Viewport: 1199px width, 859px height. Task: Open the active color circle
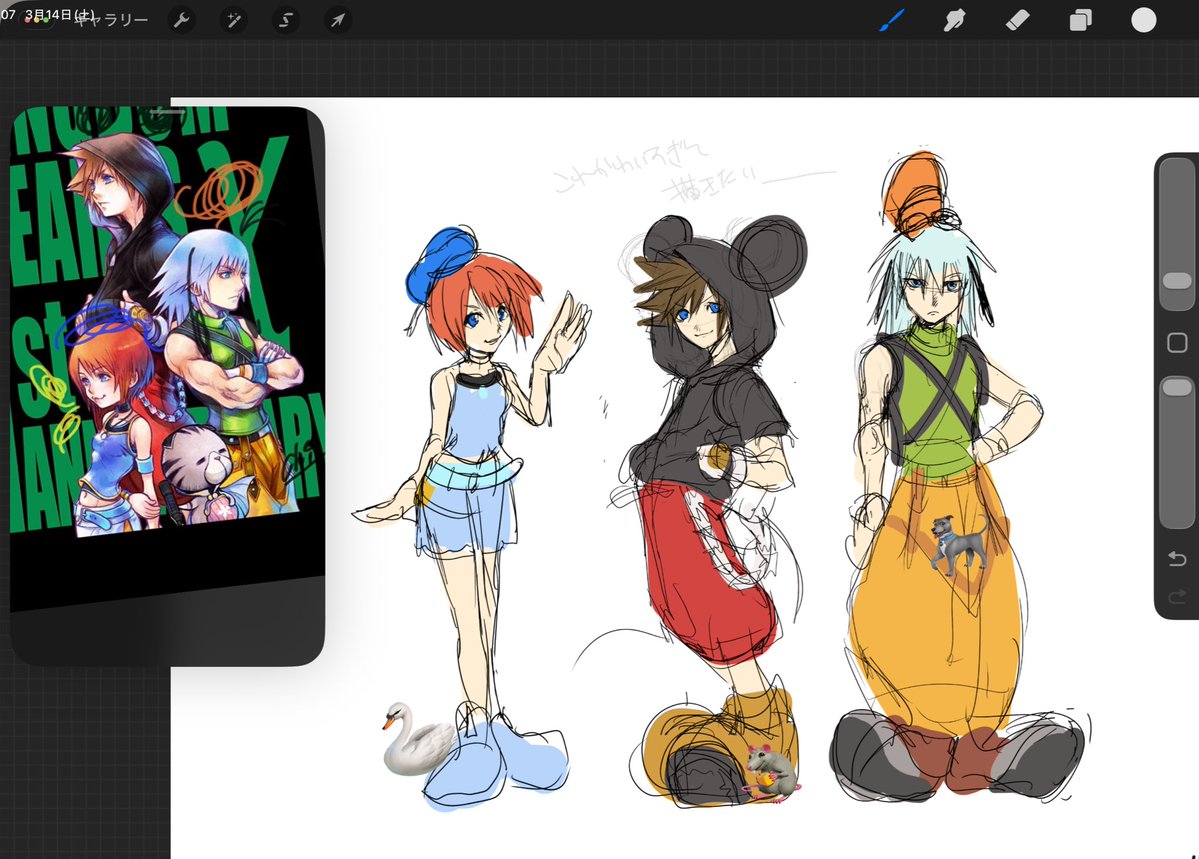click(x=1143, y=20)
